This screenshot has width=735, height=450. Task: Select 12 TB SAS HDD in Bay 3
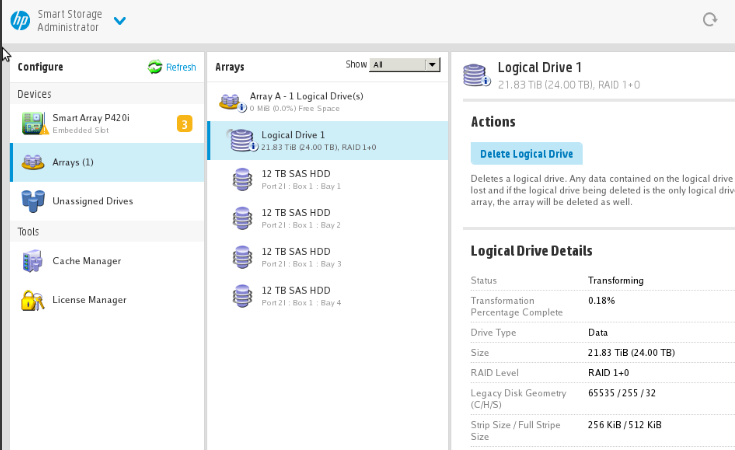point(328,257)
